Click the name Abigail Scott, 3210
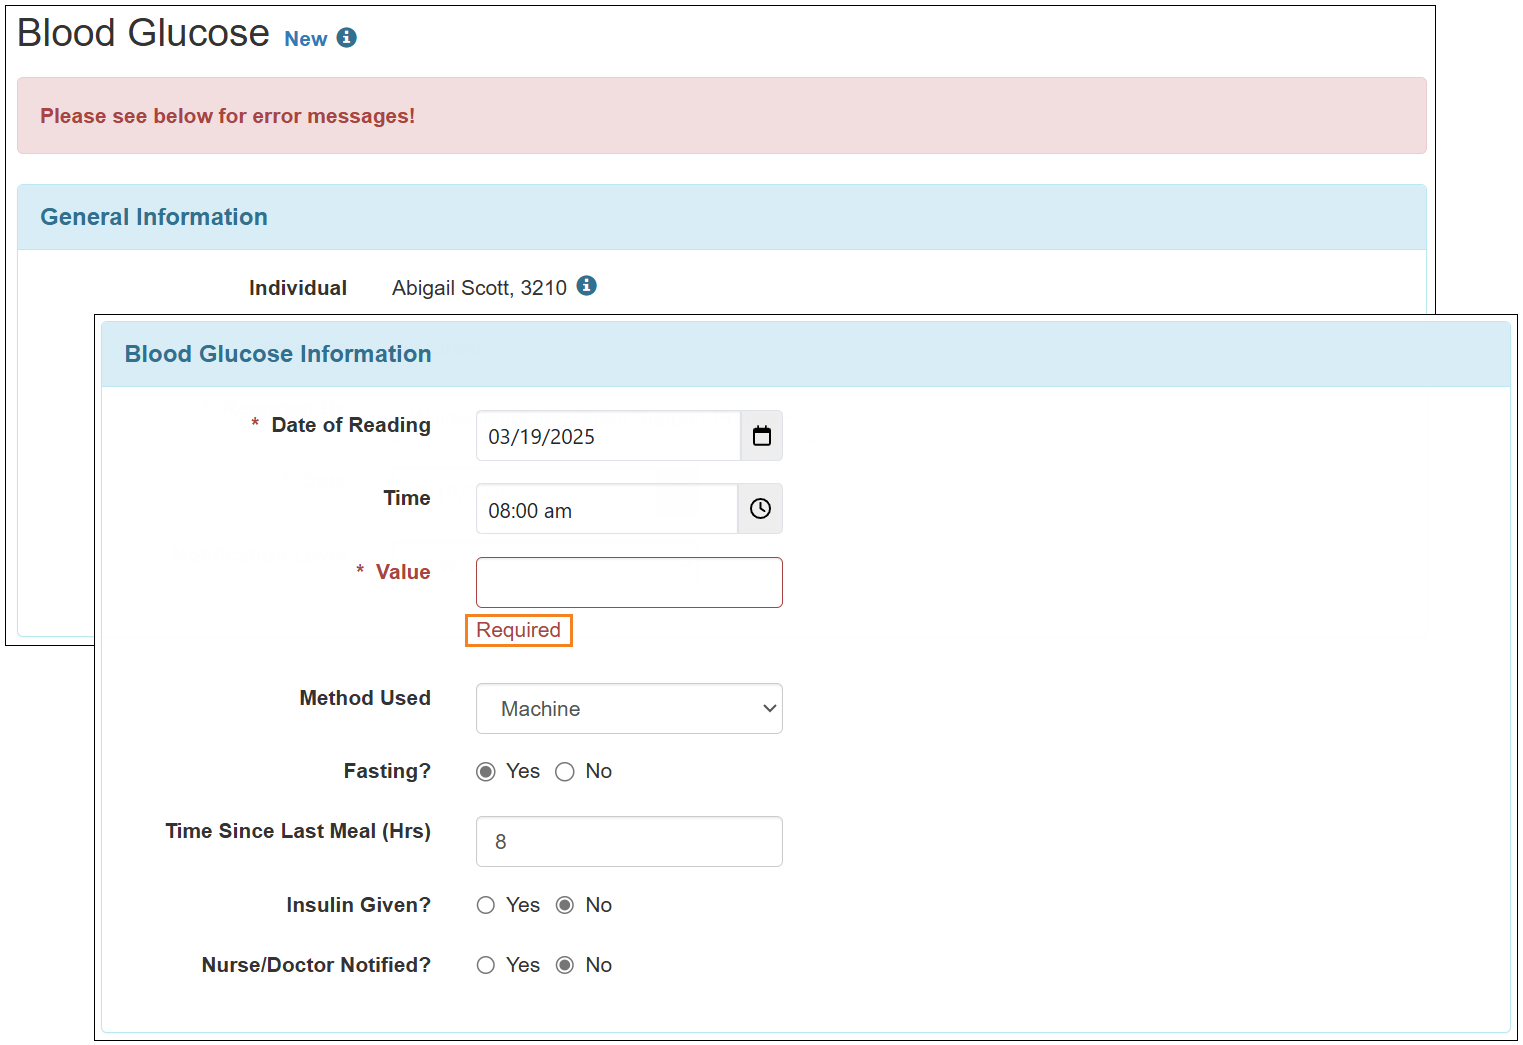 tap(479, 288)
